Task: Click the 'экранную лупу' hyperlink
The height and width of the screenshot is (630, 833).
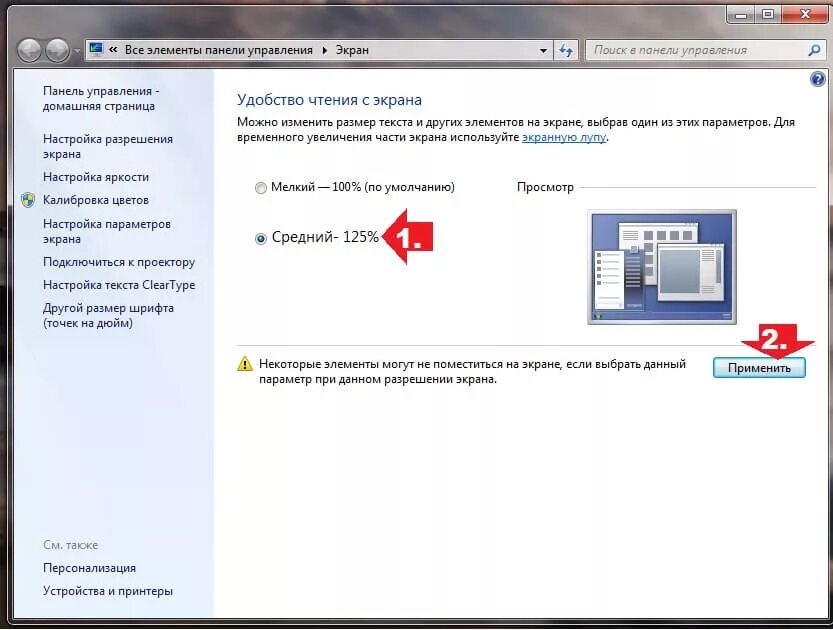Action: click(564, 137)
